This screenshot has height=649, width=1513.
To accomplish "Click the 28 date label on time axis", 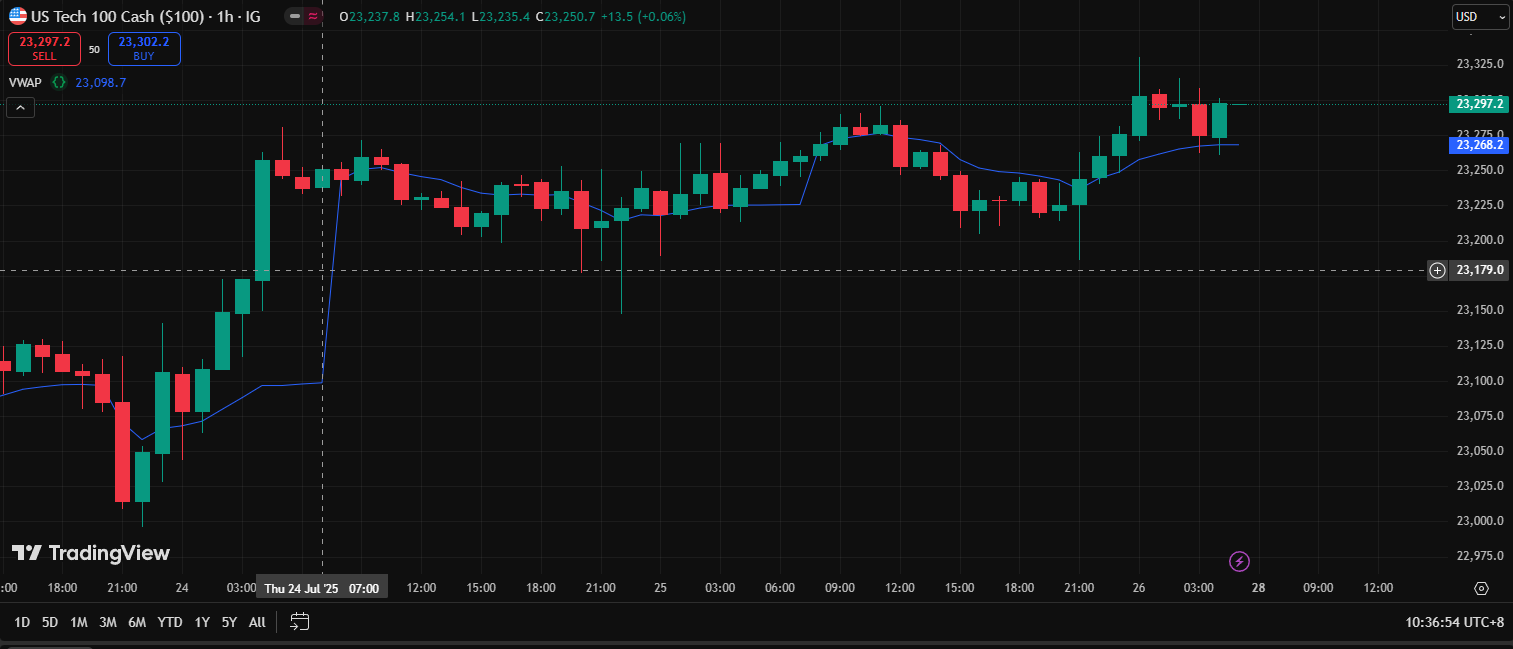I will pyautogui.click(x=1258, y=588).
